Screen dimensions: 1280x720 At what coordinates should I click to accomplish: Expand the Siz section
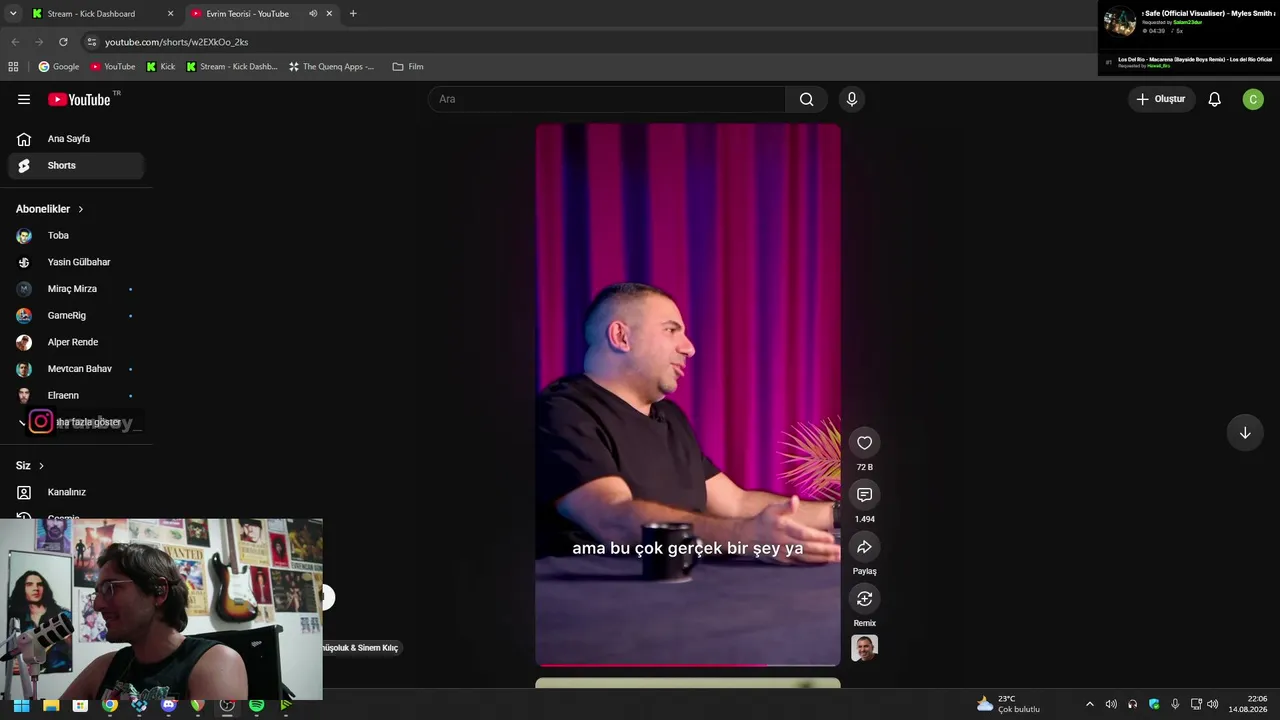(30, 466)
